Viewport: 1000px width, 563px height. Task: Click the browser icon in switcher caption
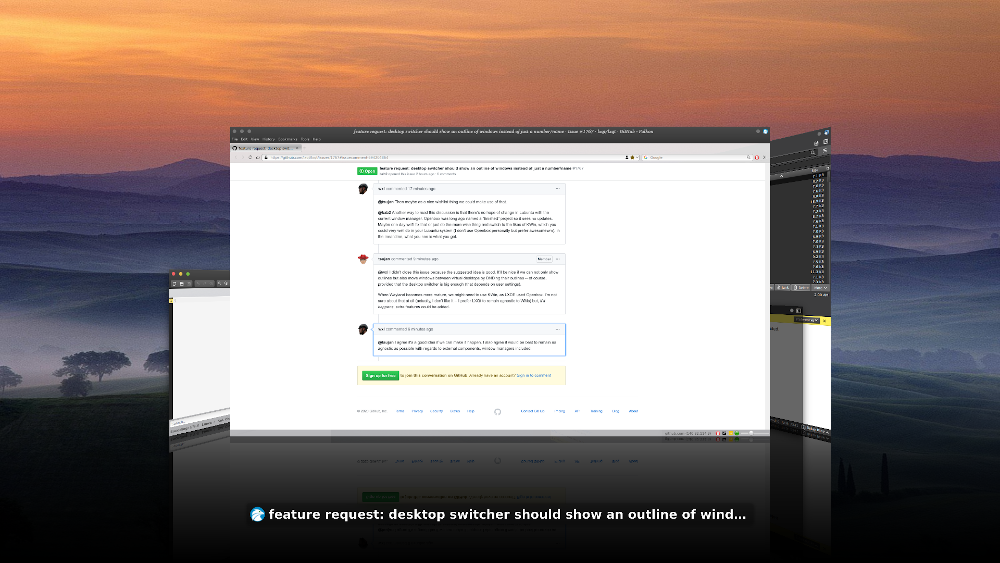pos(257,515)
